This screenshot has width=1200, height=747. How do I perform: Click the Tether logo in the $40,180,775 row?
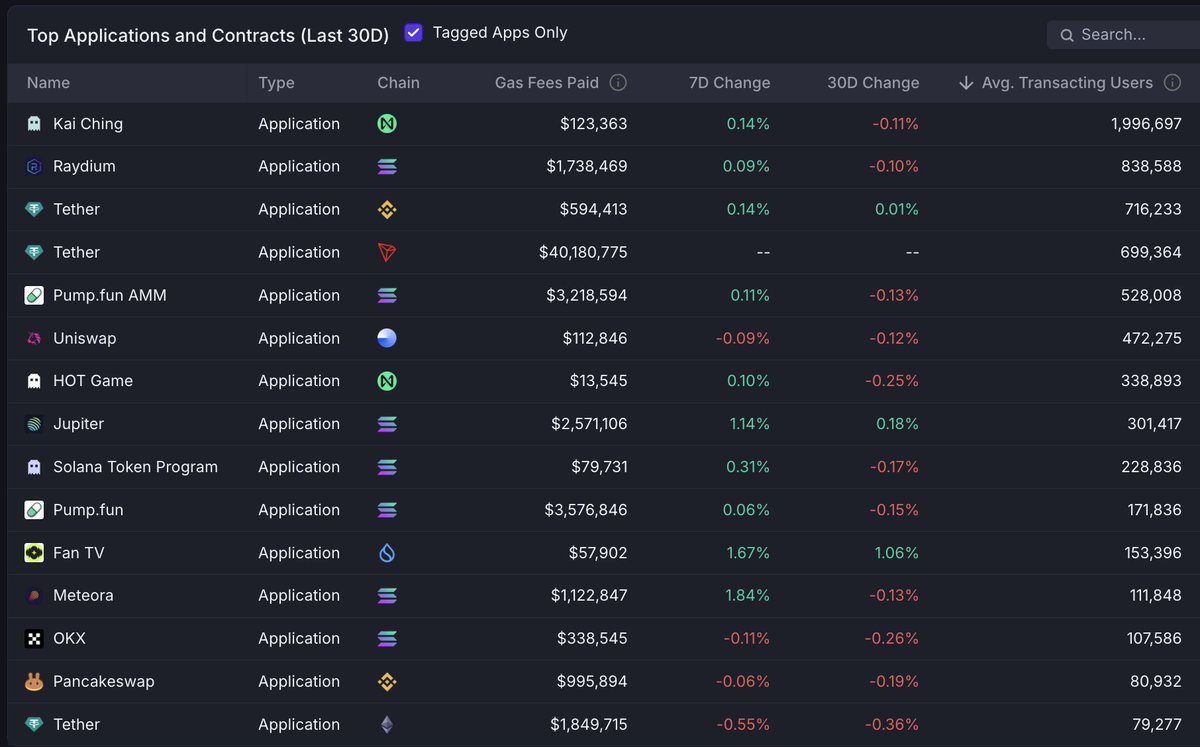coord(34,253)
